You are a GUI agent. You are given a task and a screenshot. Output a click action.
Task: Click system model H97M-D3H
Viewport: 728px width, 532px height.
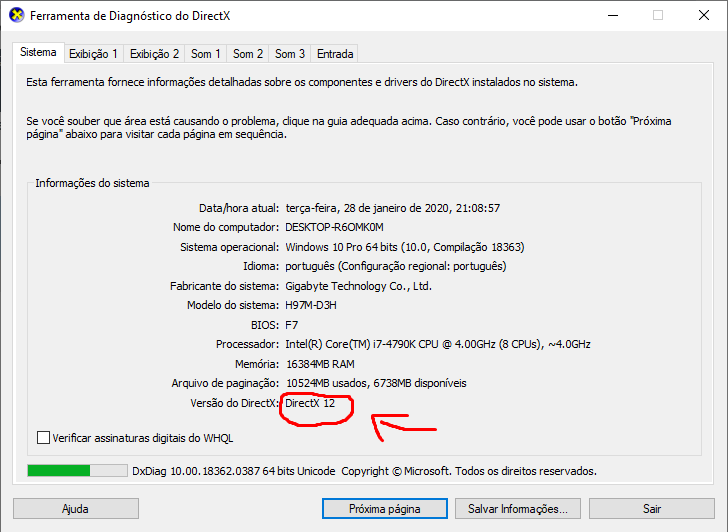click(x=311, y=305)
